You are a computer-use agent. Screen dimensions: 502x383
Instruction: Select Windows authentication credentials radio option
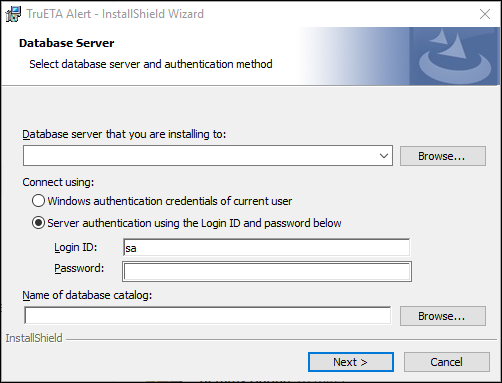tap(38, 201)
